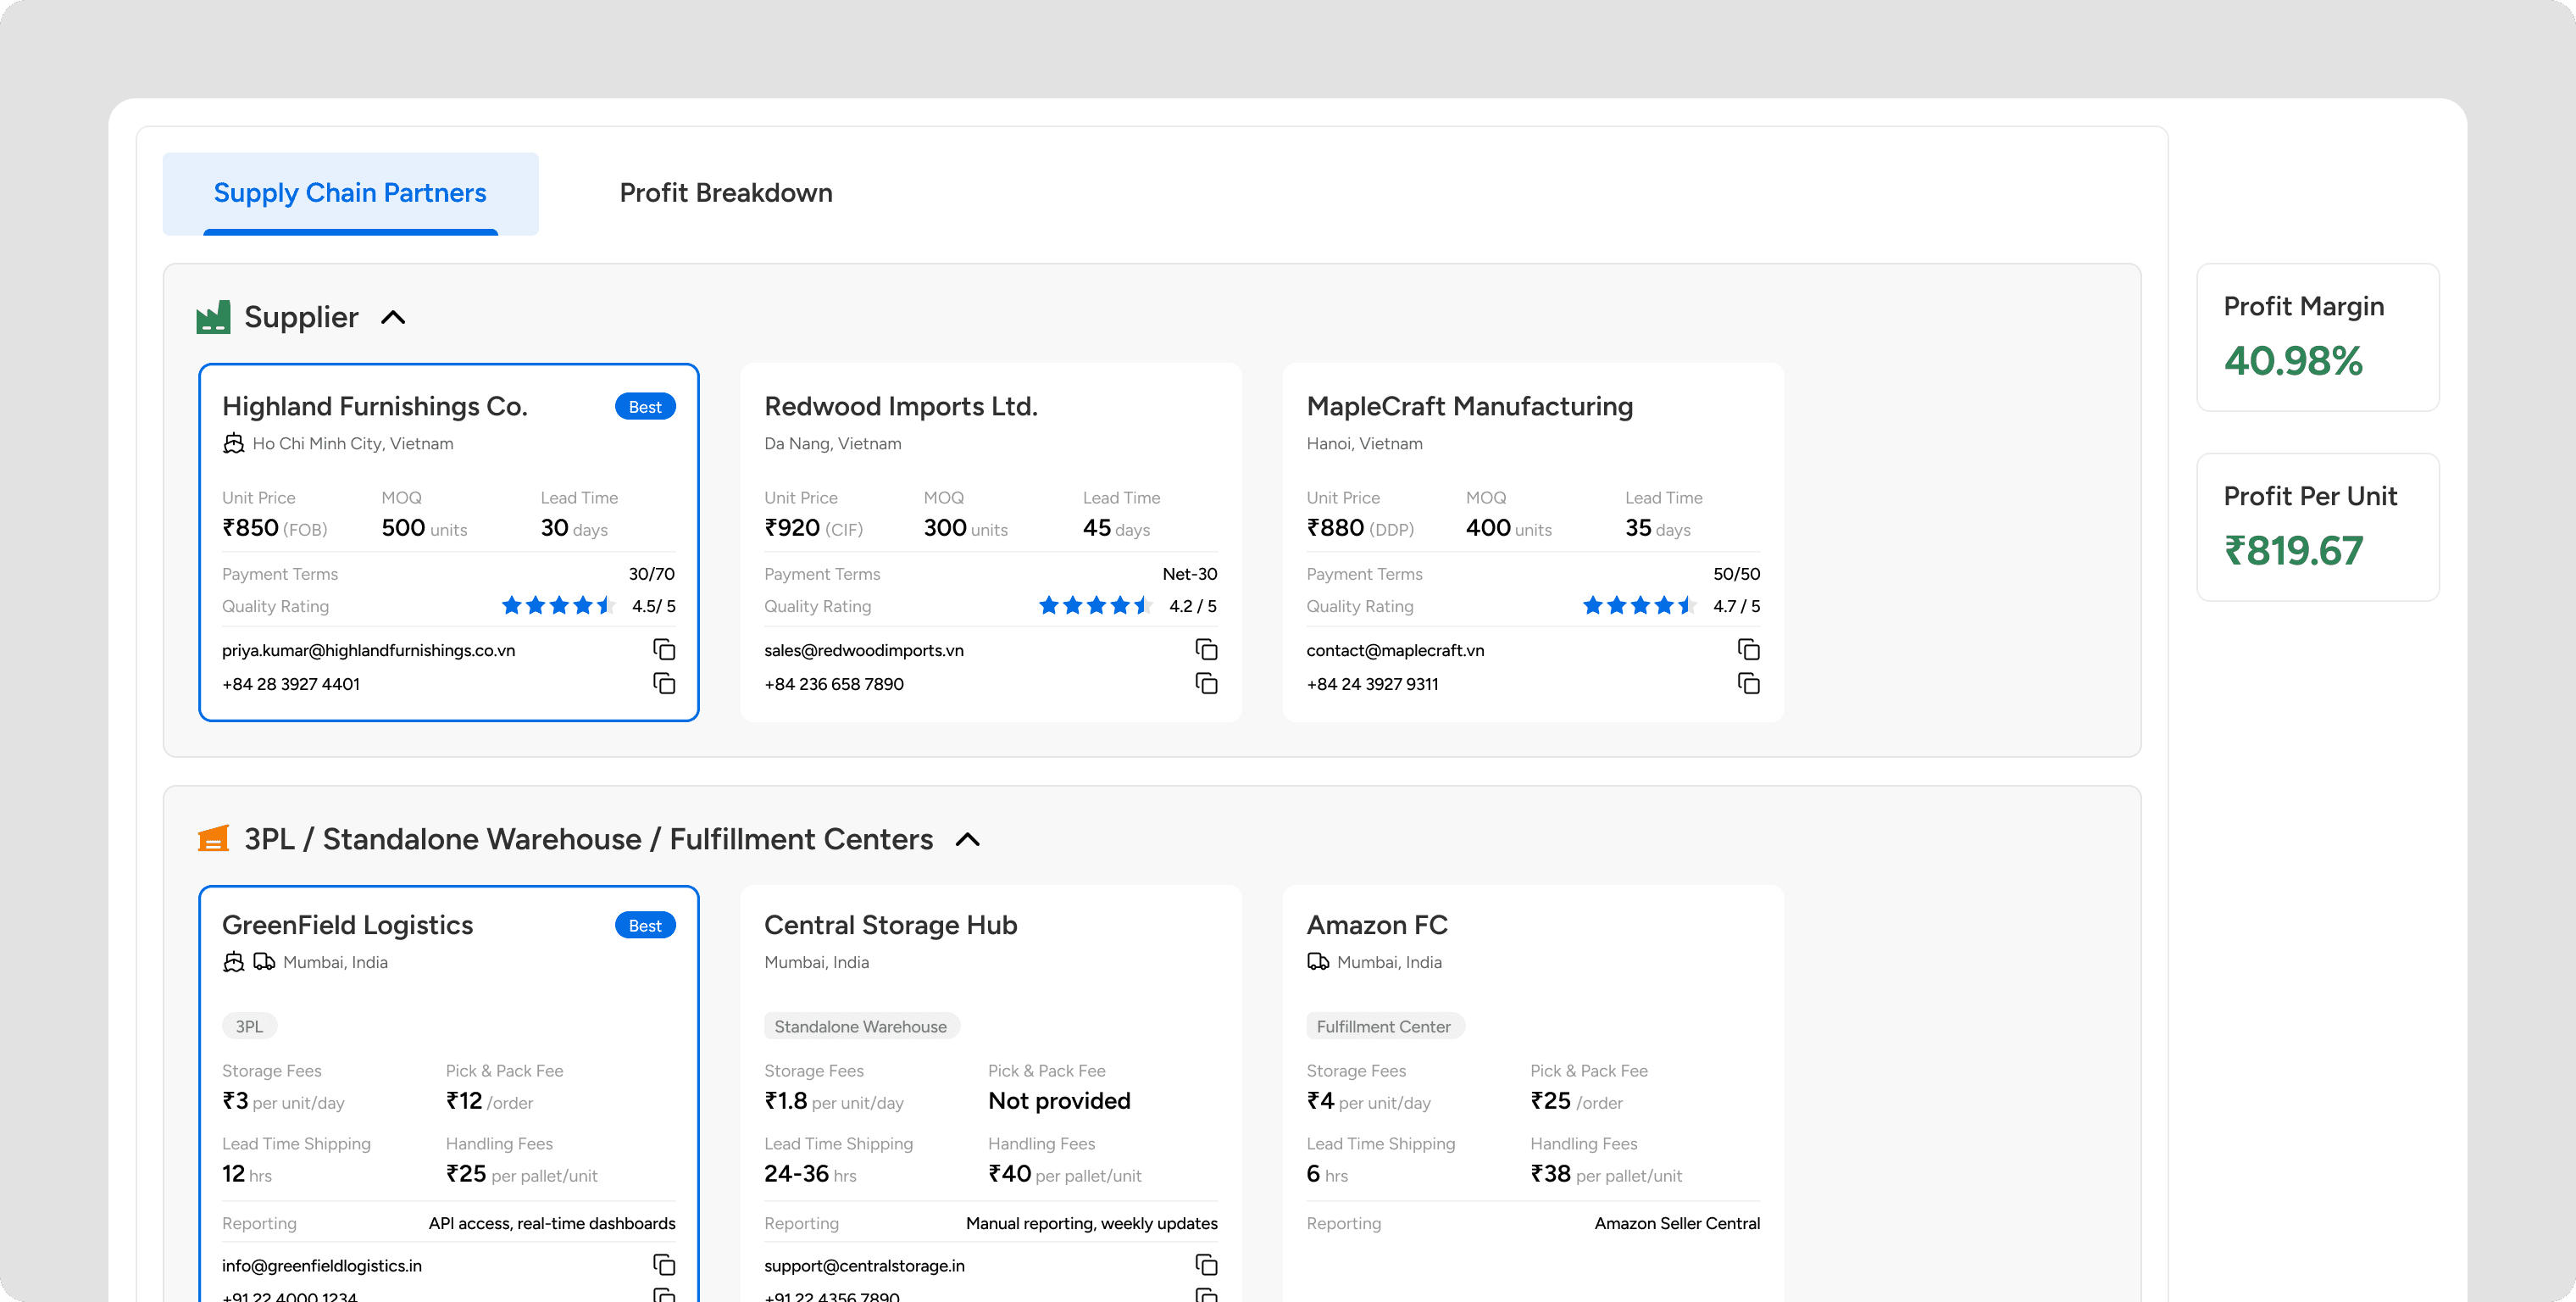
Task: Switch to Profit Breakdown tab
Action: click(x=725, y=193)
